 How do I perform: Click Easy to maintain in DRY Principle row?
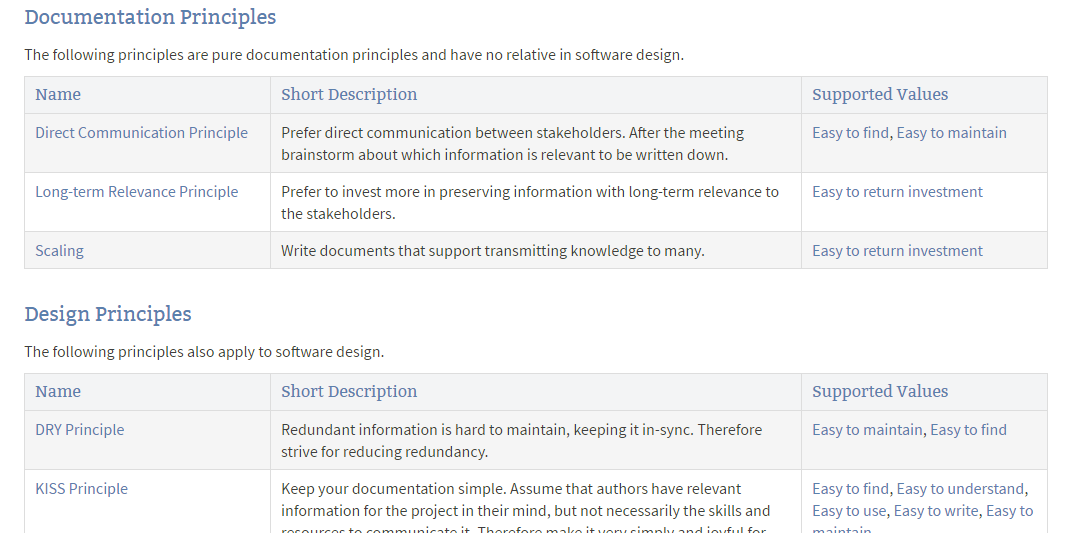(x=867, y=430)
